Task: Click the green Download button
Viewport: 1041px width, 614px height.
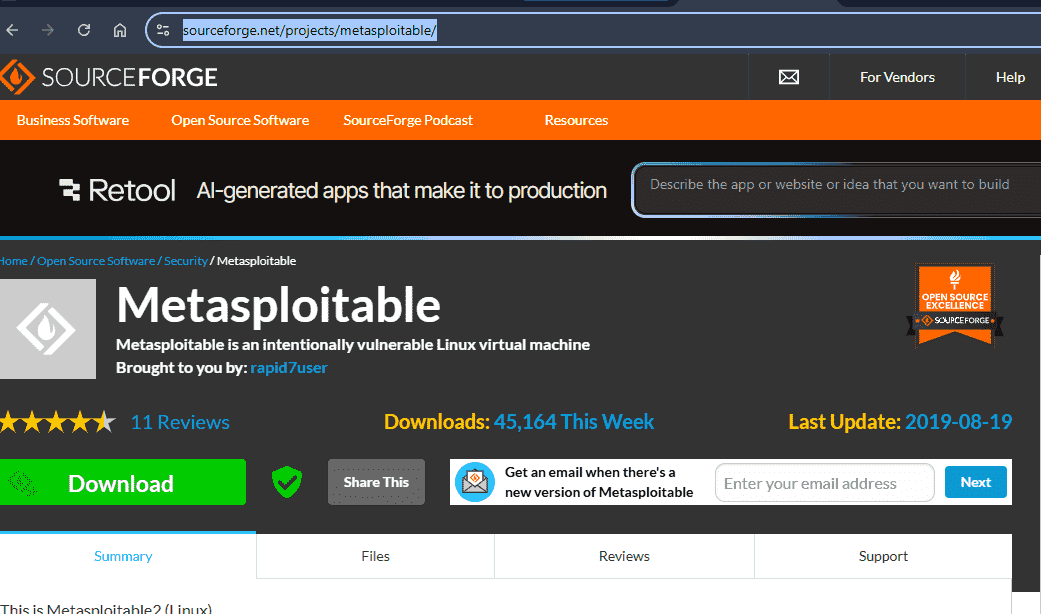Action: (123, 483)
